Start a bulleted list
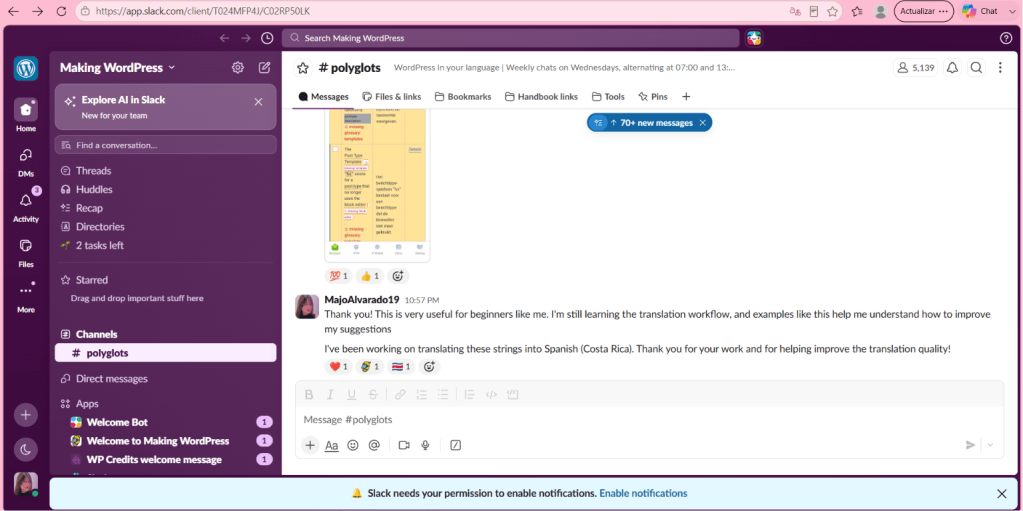Image resolution: width=1023 pixels, height=511 pixels. point(443,394)
